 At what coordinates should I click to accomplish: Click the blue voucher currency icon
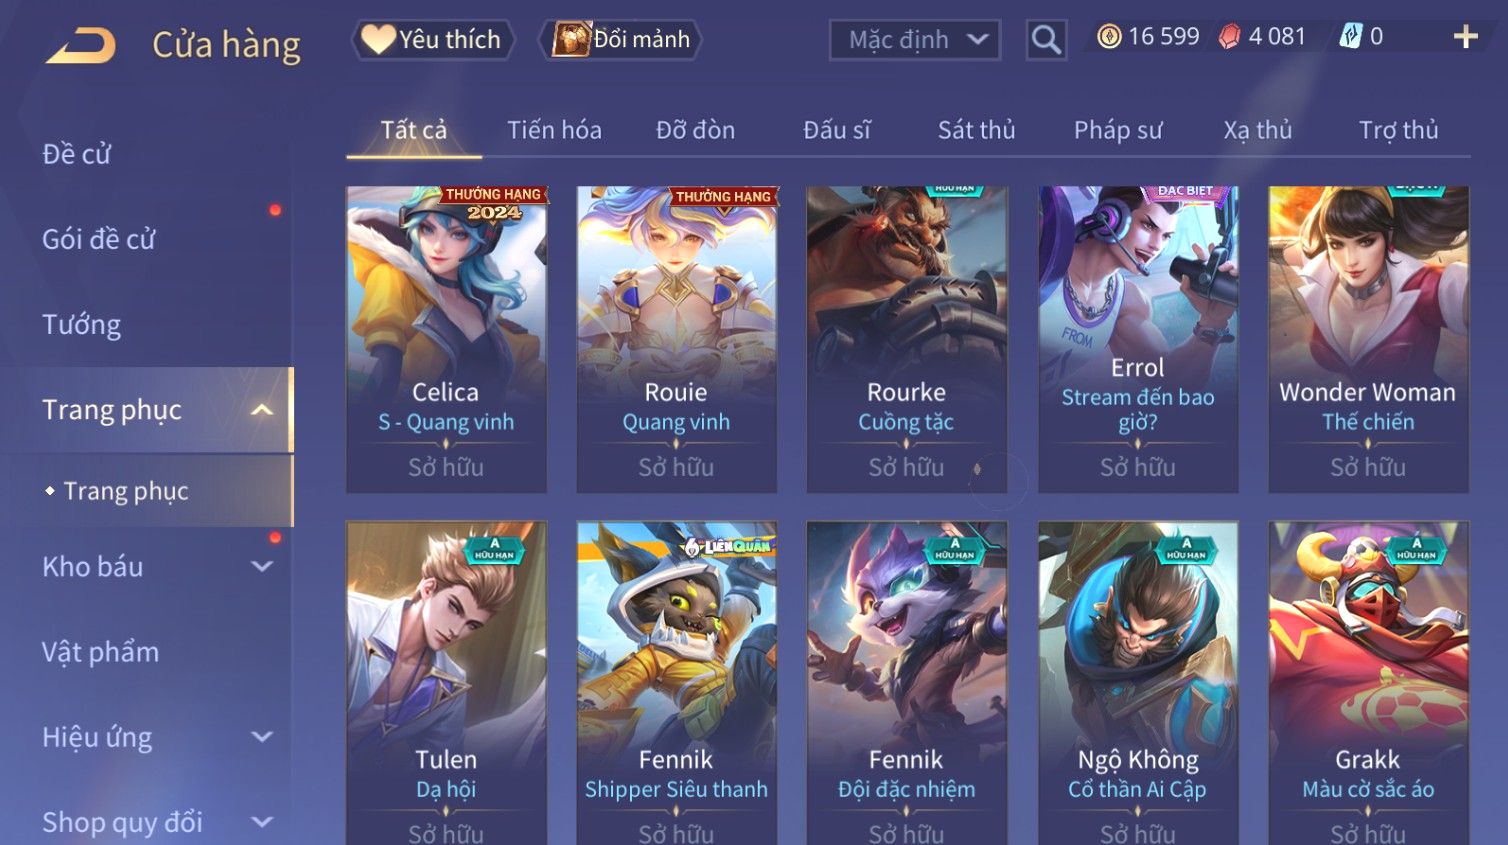tap(1350, 37)
